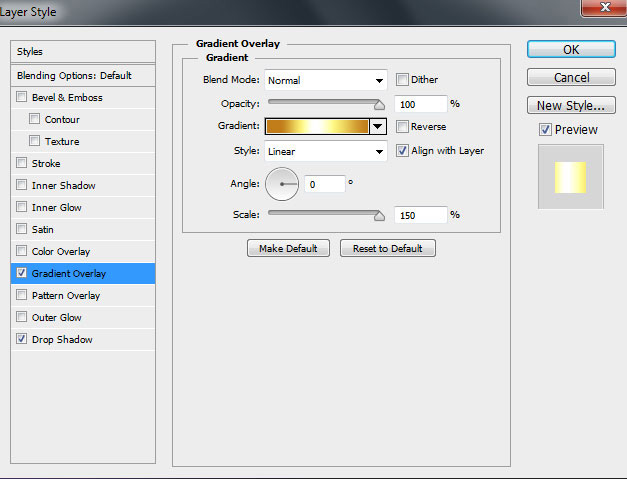The width and height of the screenshot is (627, 479).
Task: Open the gradient picker arrow
Action: [377, 126]
